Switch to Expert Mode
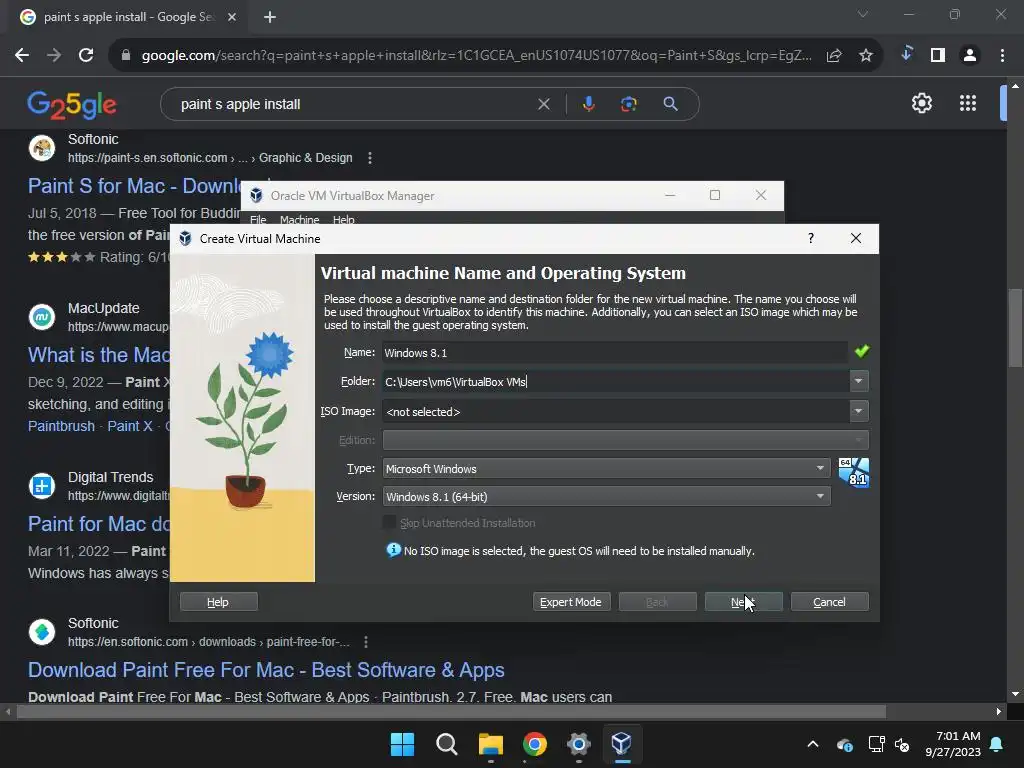The image size is (1024, 768). (x=571, y=601)
